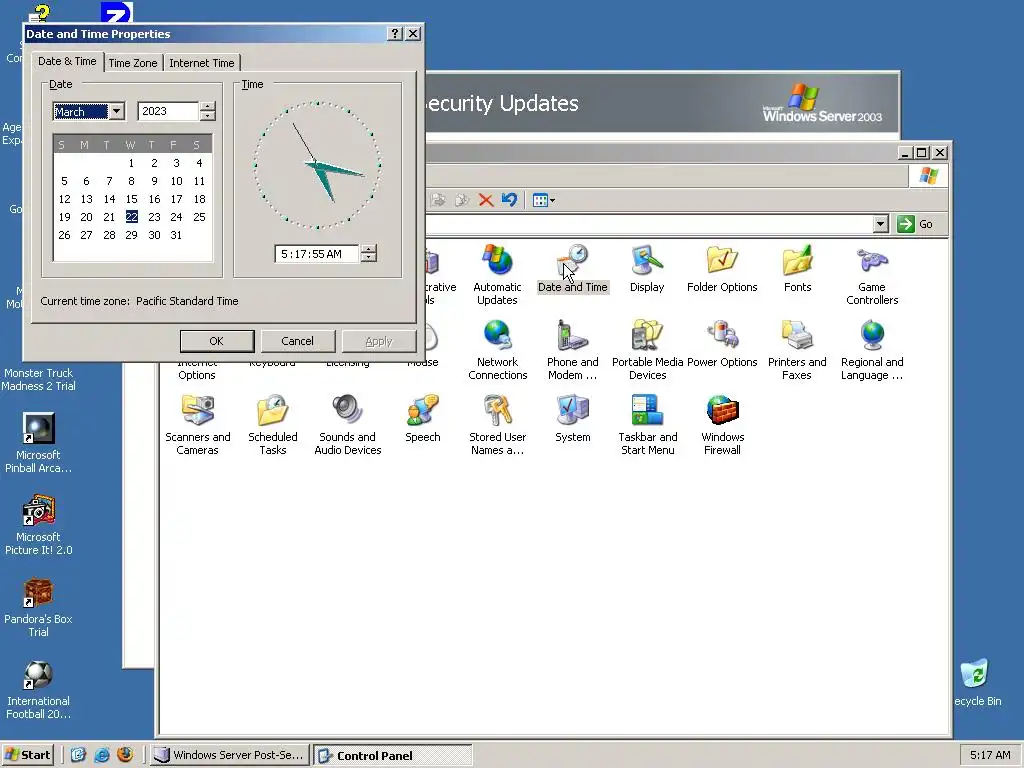Click the help question mark button in dialog
Screen dimensions: 1024x768
click(394, 33)
